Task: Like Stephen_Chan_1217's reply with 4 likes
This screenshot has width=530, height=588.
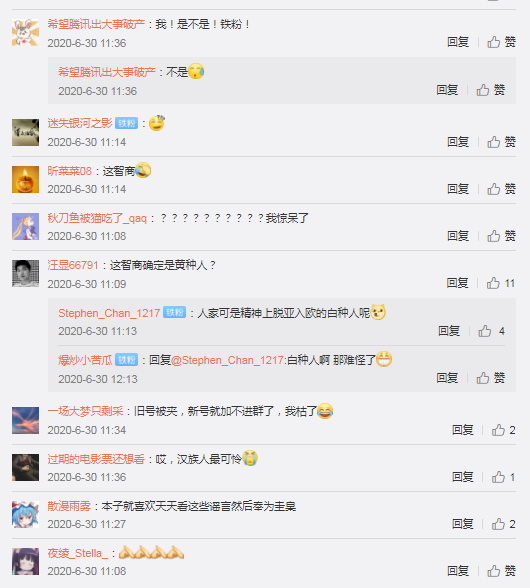Action: coord(491,331)
